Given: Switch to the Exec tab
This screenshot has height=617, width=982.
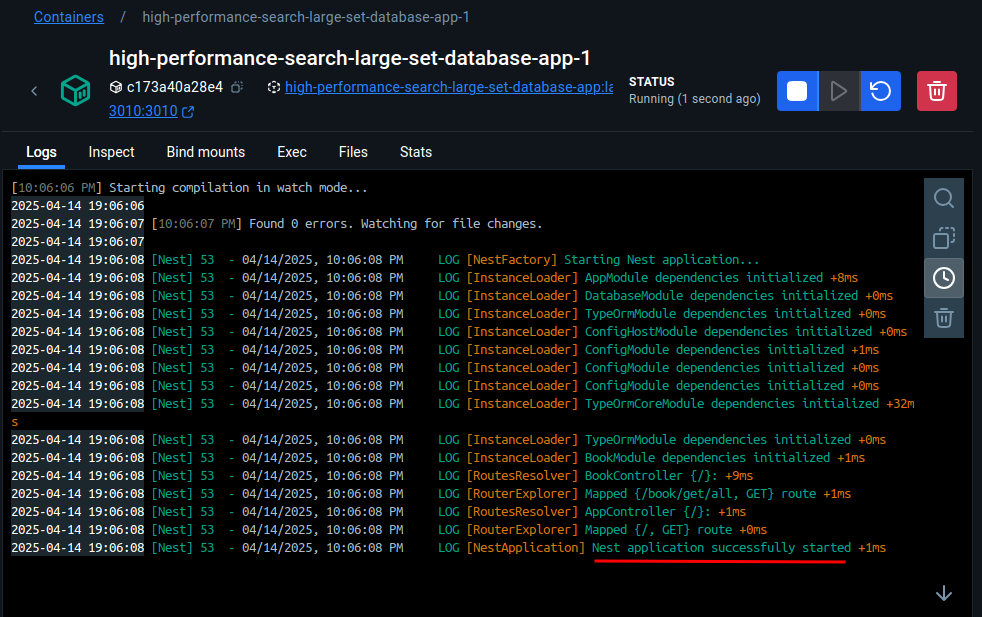Looking at the screenshot, I should point(292,152).
